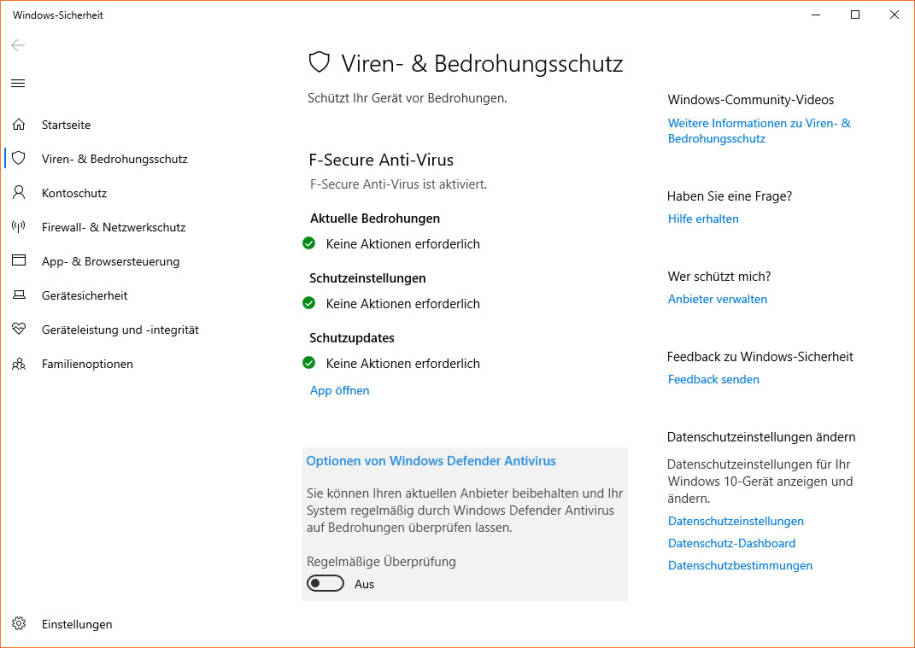The height and width of the screenshot is (648, 915).
Task: Click the green checkmark under Aktuelle Bedrohungen
Action: (x=310, y=243)
